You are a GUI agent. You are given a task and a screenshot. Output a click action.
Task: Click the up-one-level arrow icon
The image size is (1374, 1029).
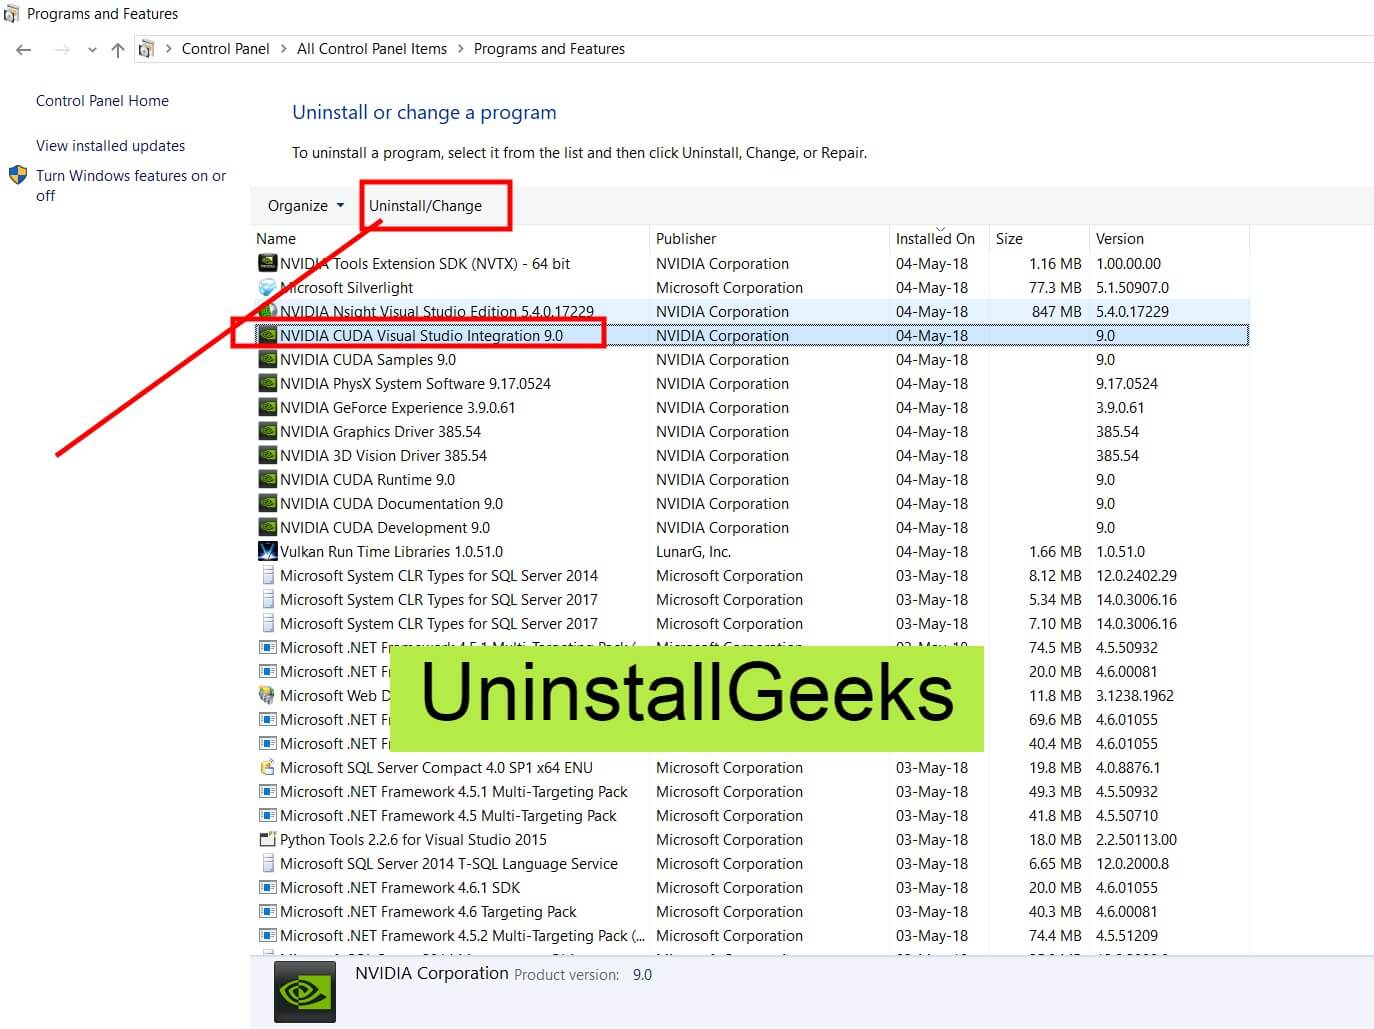(x=118, y=49)
